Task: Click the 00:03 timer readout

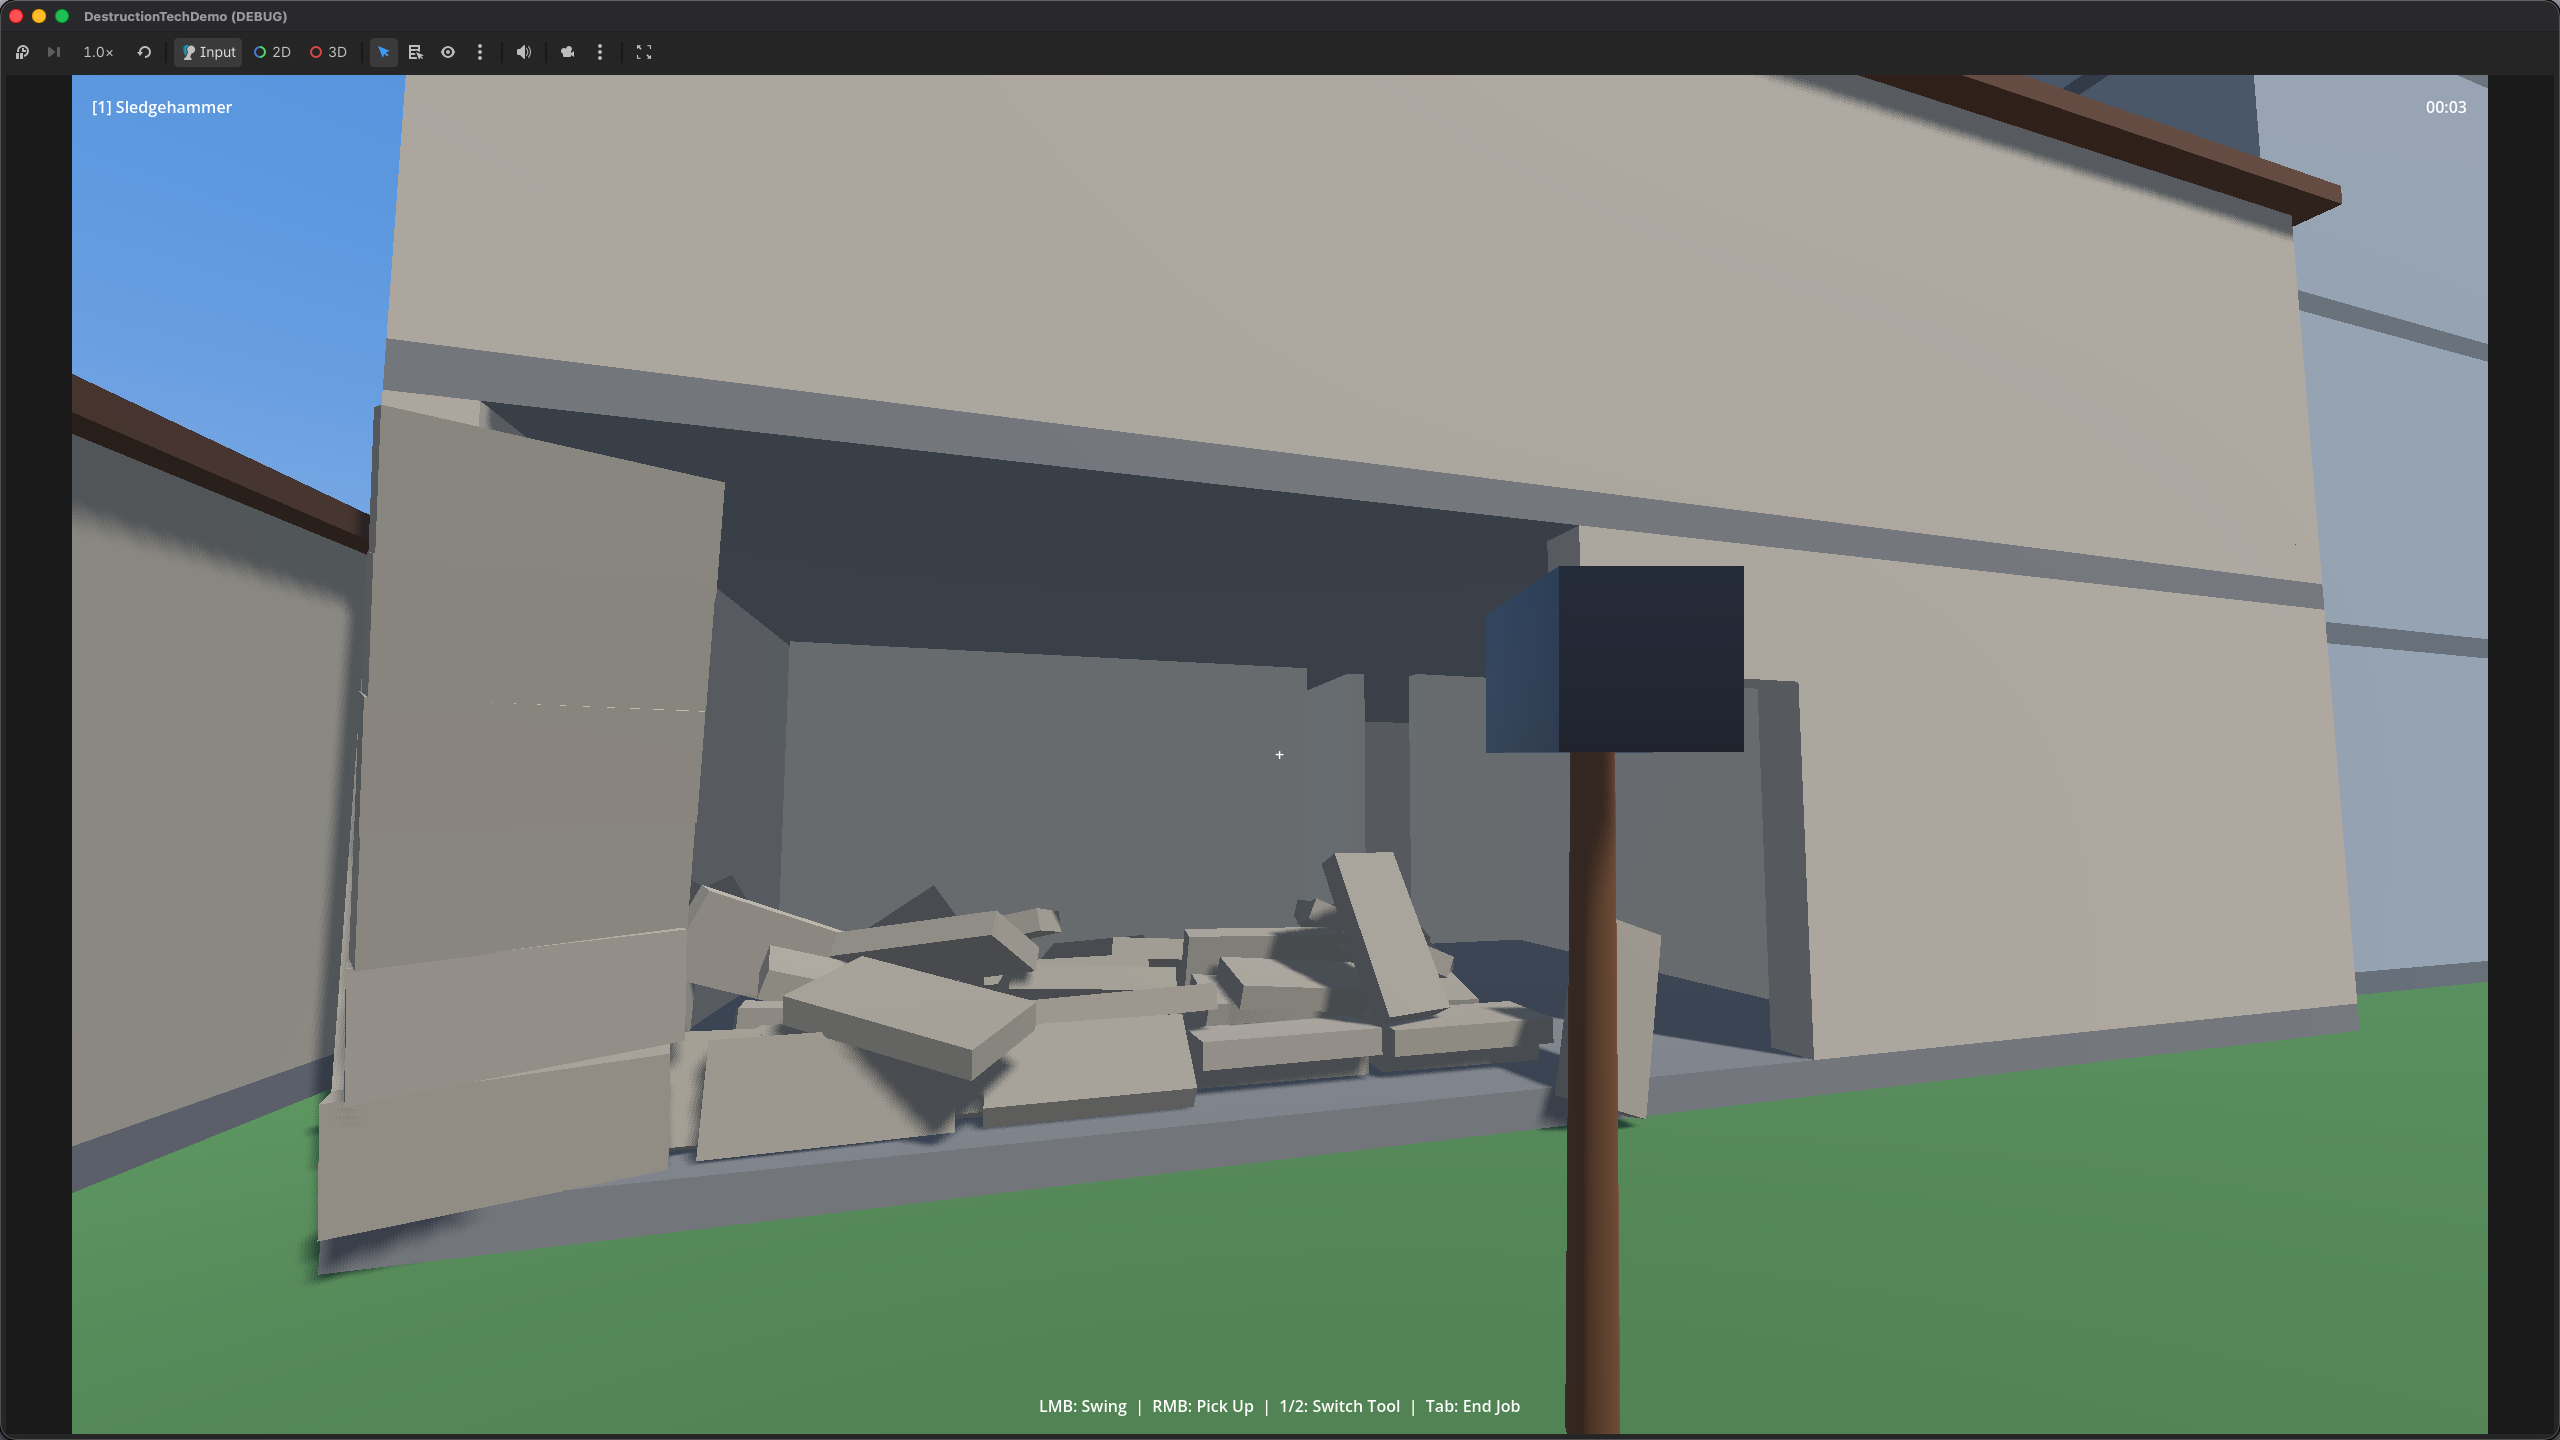Action: 2445,107
